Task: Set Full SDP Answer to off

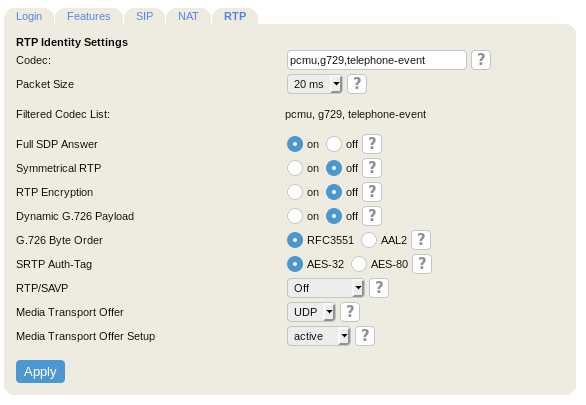Action: click(x=334, y=144)
